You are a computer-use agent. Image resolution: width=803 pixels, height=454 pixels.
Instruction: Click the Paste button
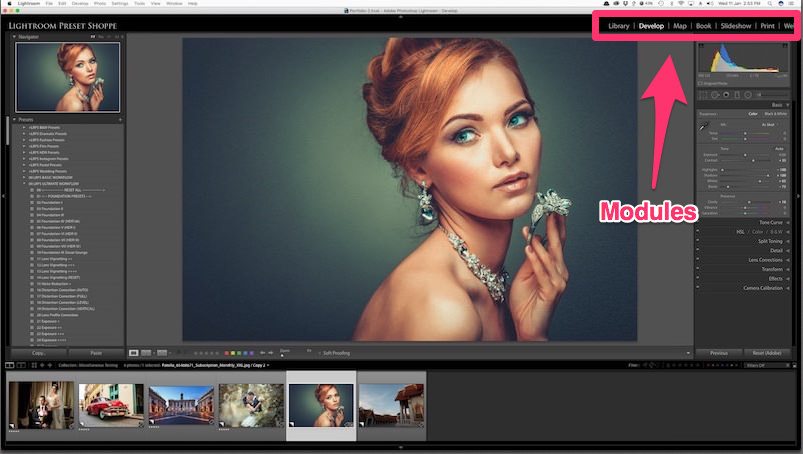coord(96,353)
